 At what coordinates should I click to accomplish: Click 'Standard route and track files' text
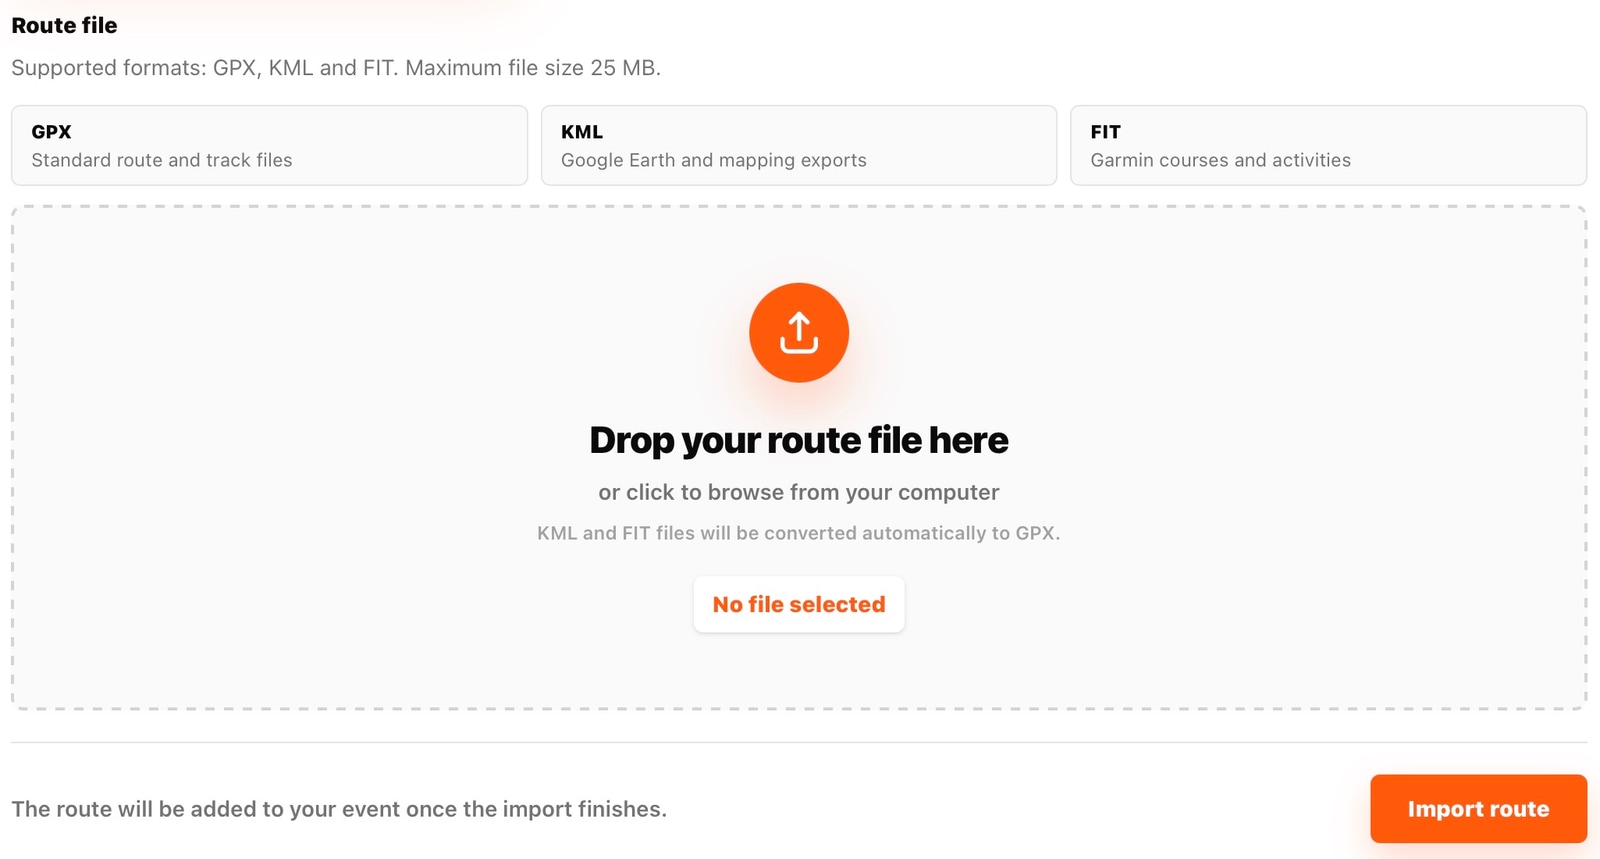point(162,160)
